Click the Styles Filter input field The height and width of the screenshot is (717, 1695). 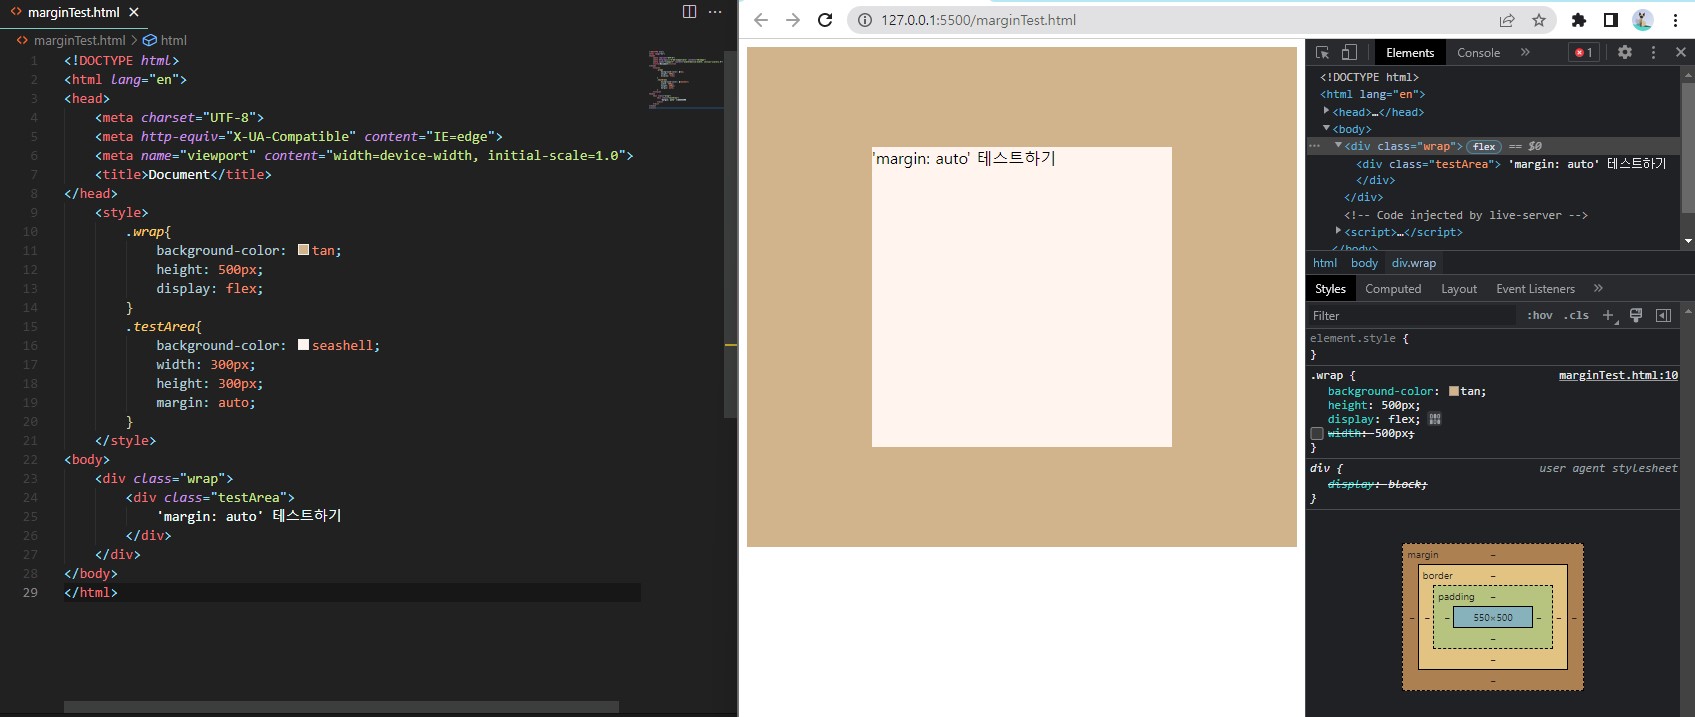click(1412, 316)
